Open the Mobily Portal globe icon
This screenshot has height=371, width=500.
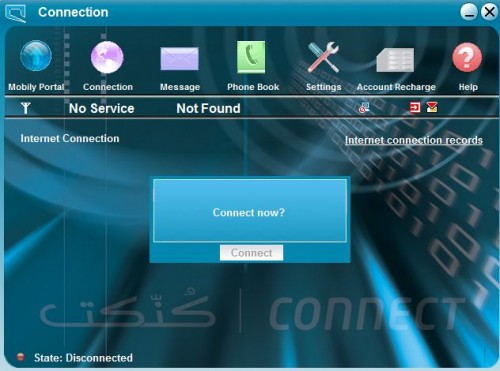click(36, 56)
